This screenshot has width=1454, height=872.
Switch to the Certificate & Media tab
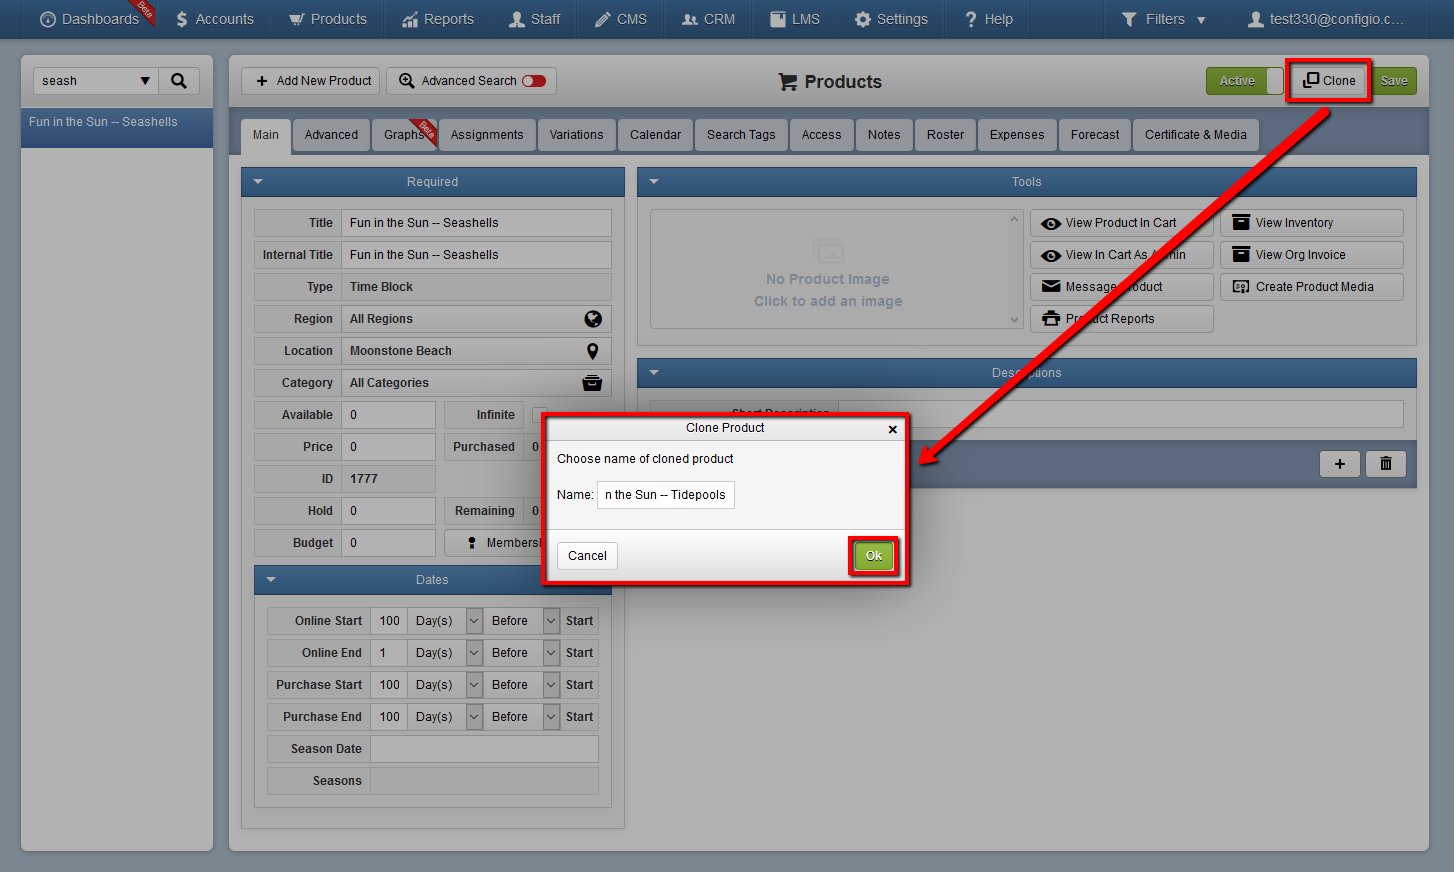(1196, 135)
